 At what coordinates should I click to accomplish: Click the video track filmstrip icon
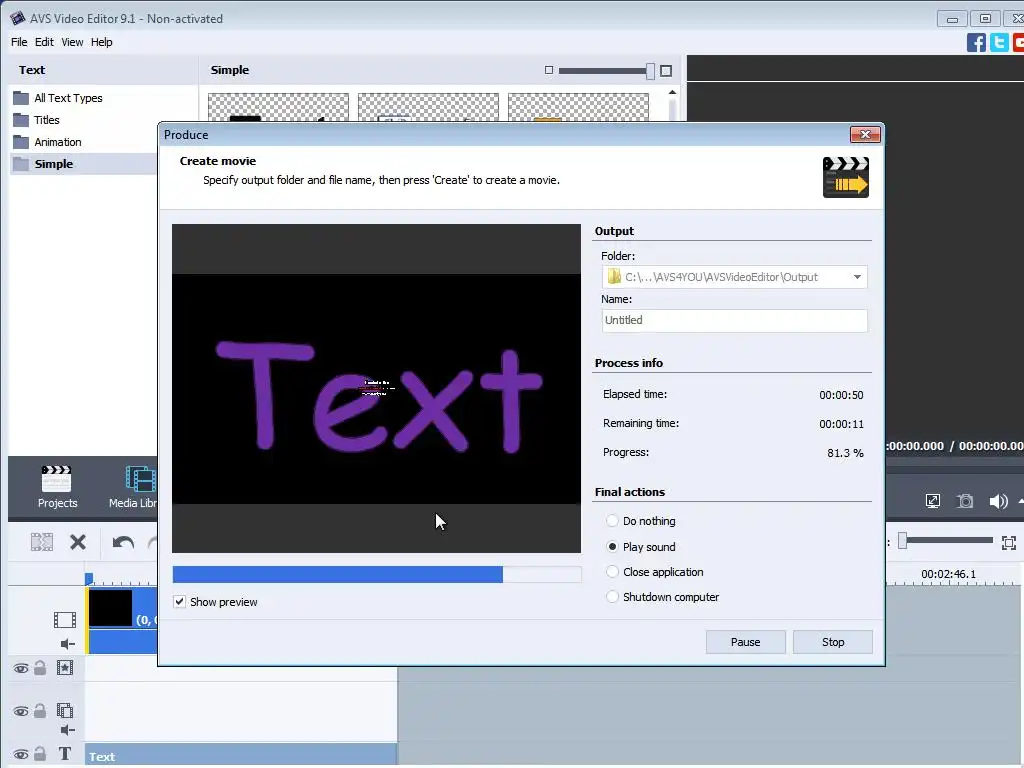click(x=65, y=620)
